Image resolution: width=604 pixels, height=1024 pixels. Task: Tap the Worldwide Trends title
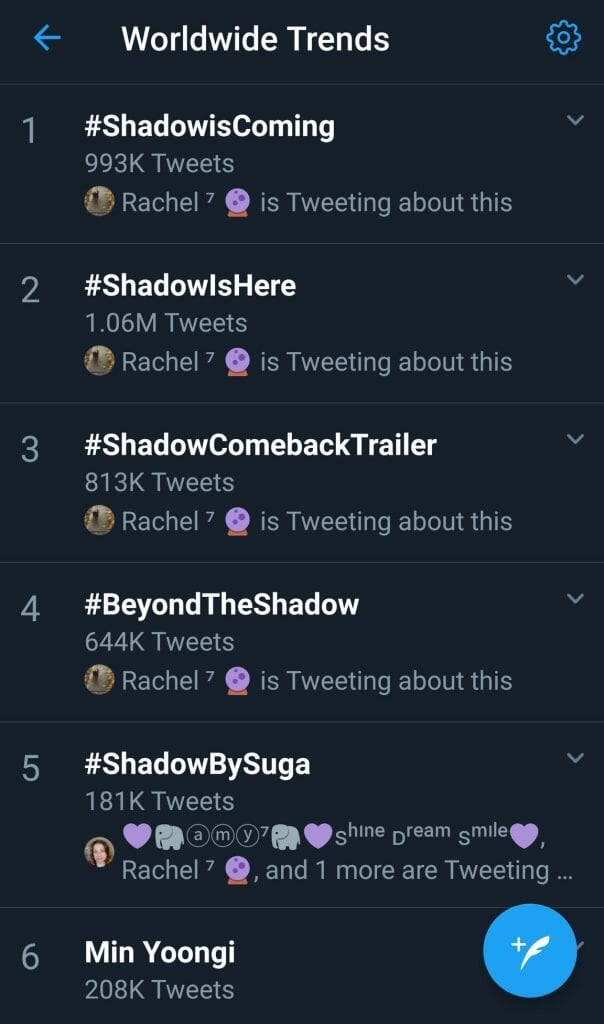coord(255,39)
